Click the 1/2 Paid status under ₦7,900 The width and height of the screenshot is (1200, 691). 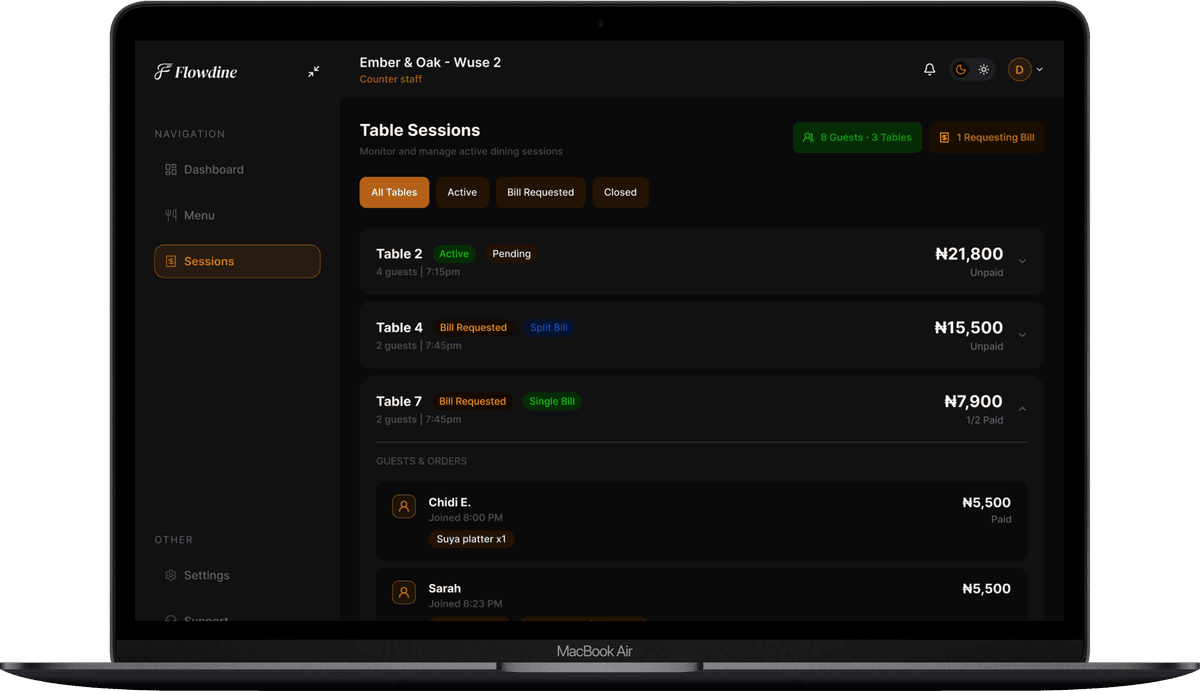pyautogui.click(x=985, y=420)
